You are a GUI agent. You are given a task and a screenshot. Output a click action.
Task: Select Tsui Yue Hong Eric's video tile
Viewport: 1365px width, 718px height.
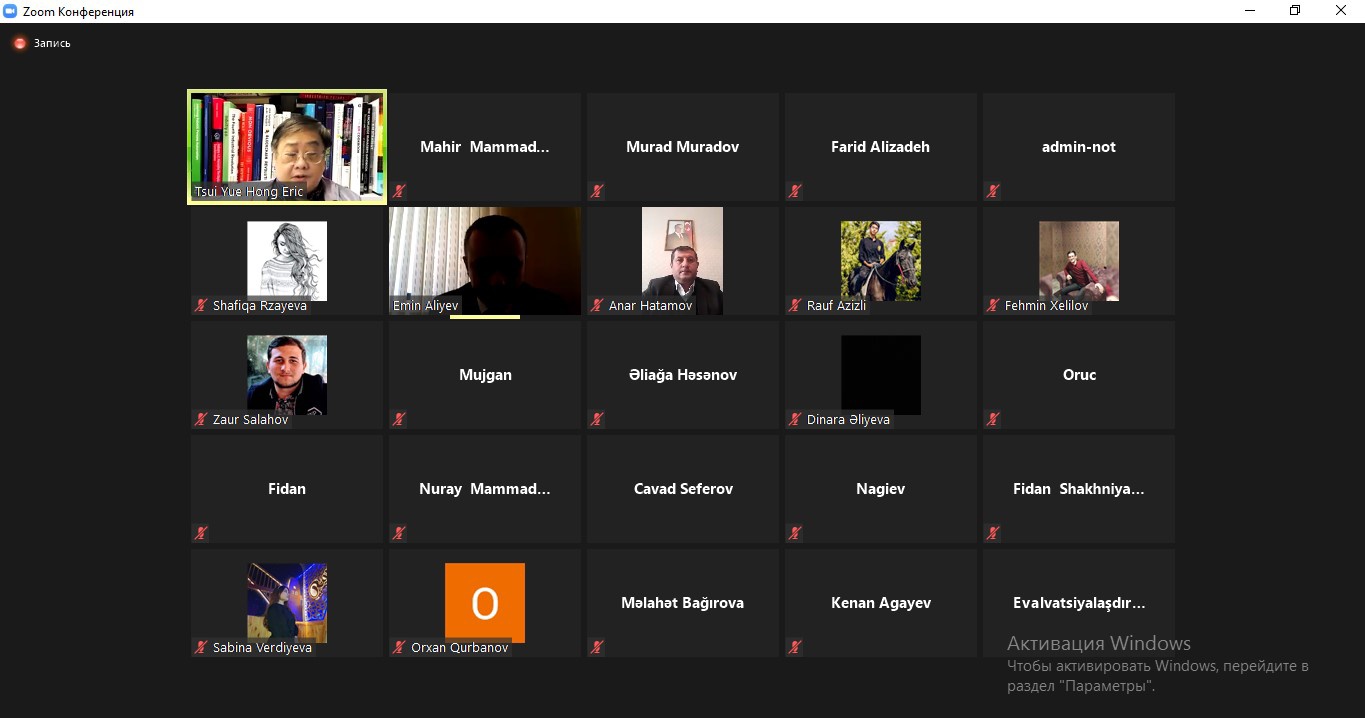click(x=287, y=146)
